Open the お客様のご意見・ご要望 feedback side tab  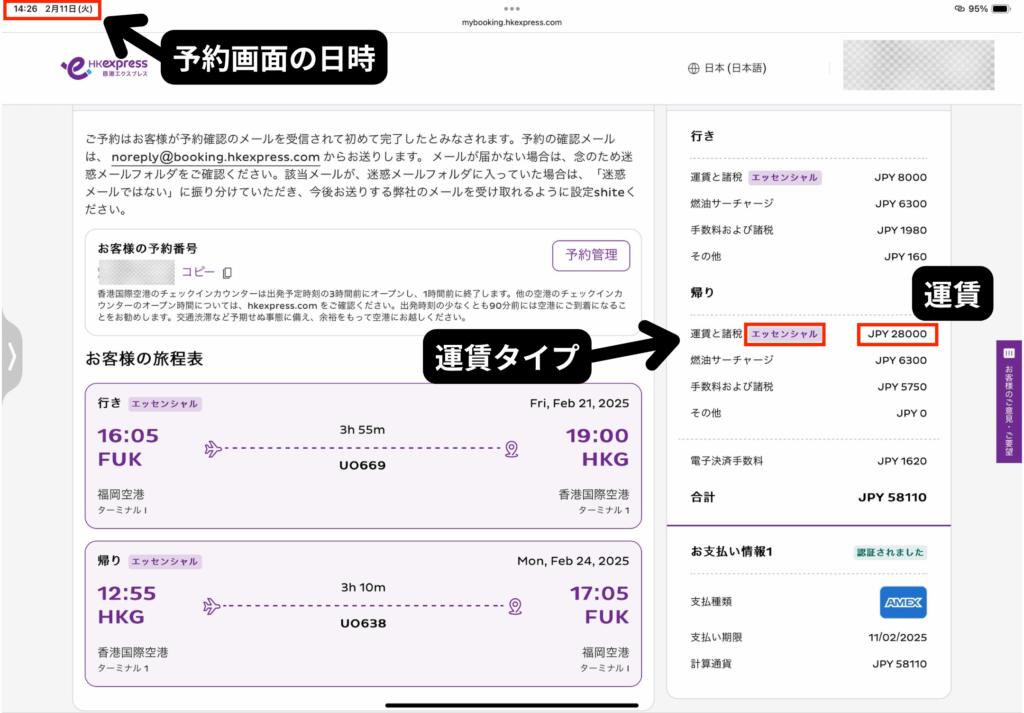coord(1009,401)
